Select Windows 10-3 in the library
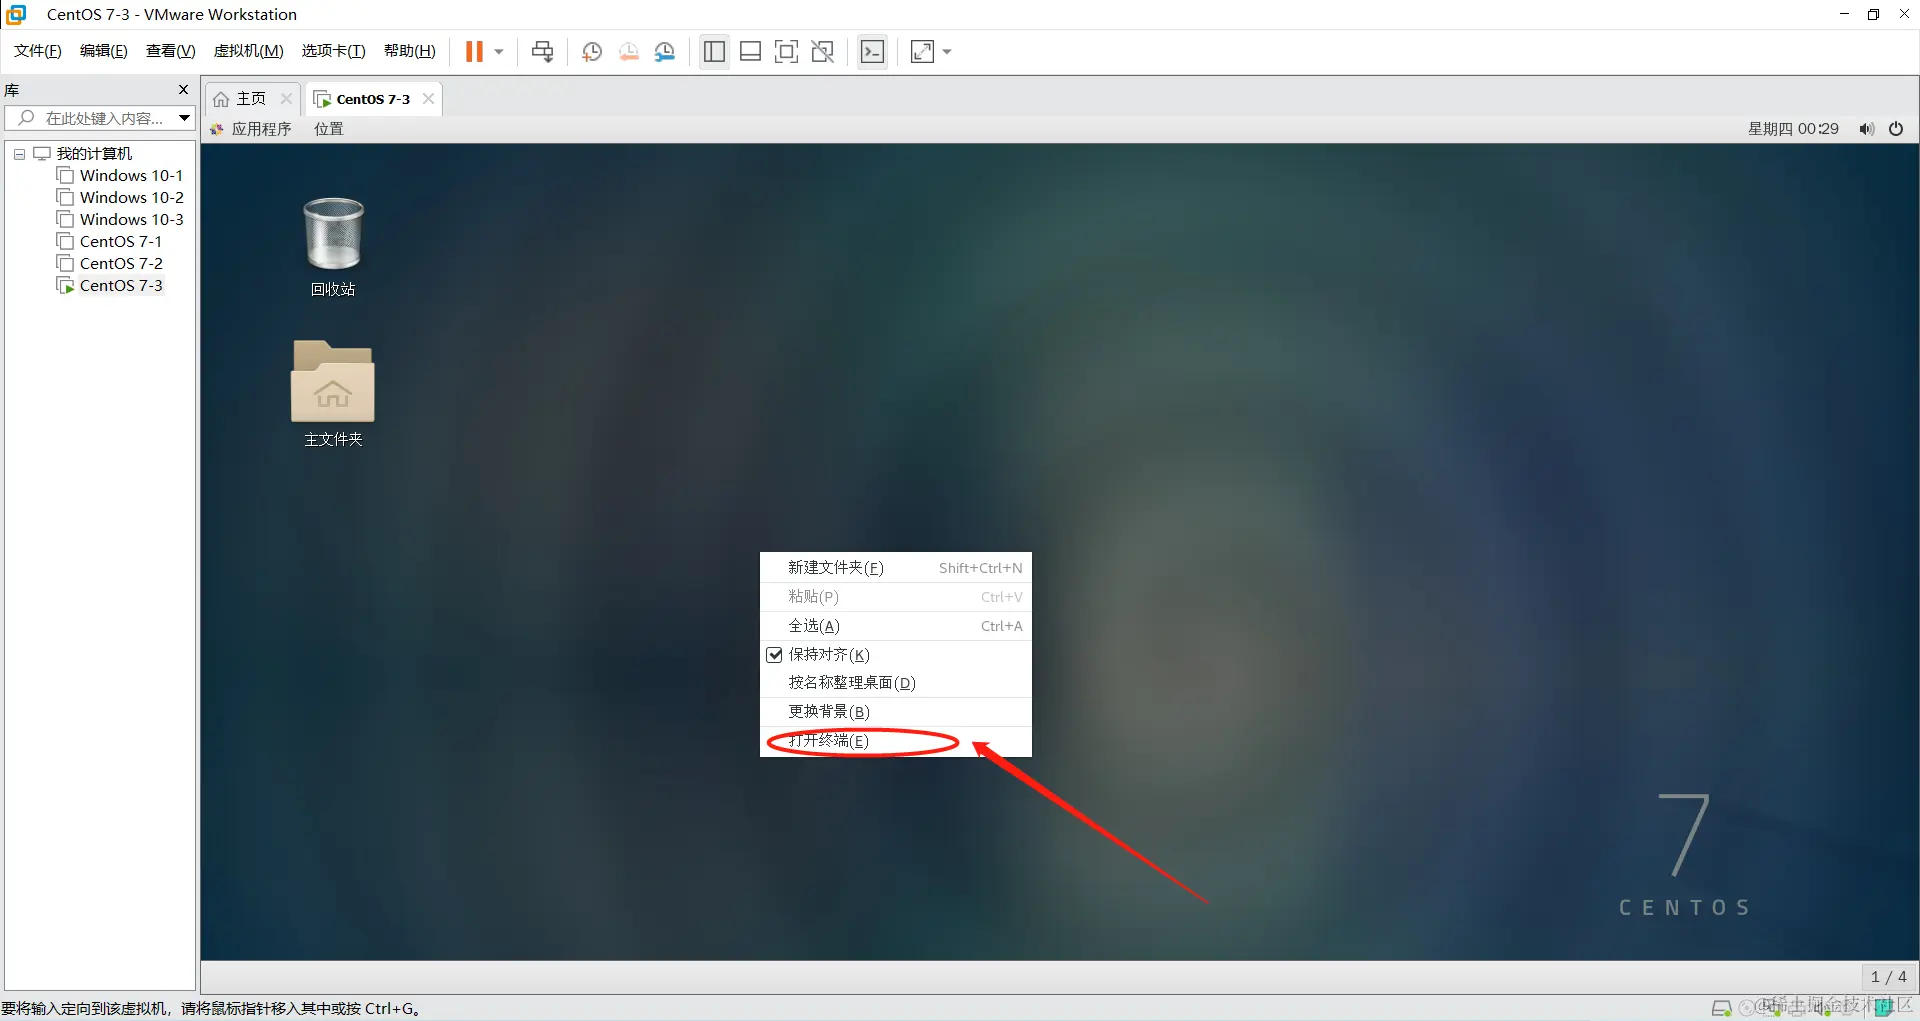 pos(131,220)
